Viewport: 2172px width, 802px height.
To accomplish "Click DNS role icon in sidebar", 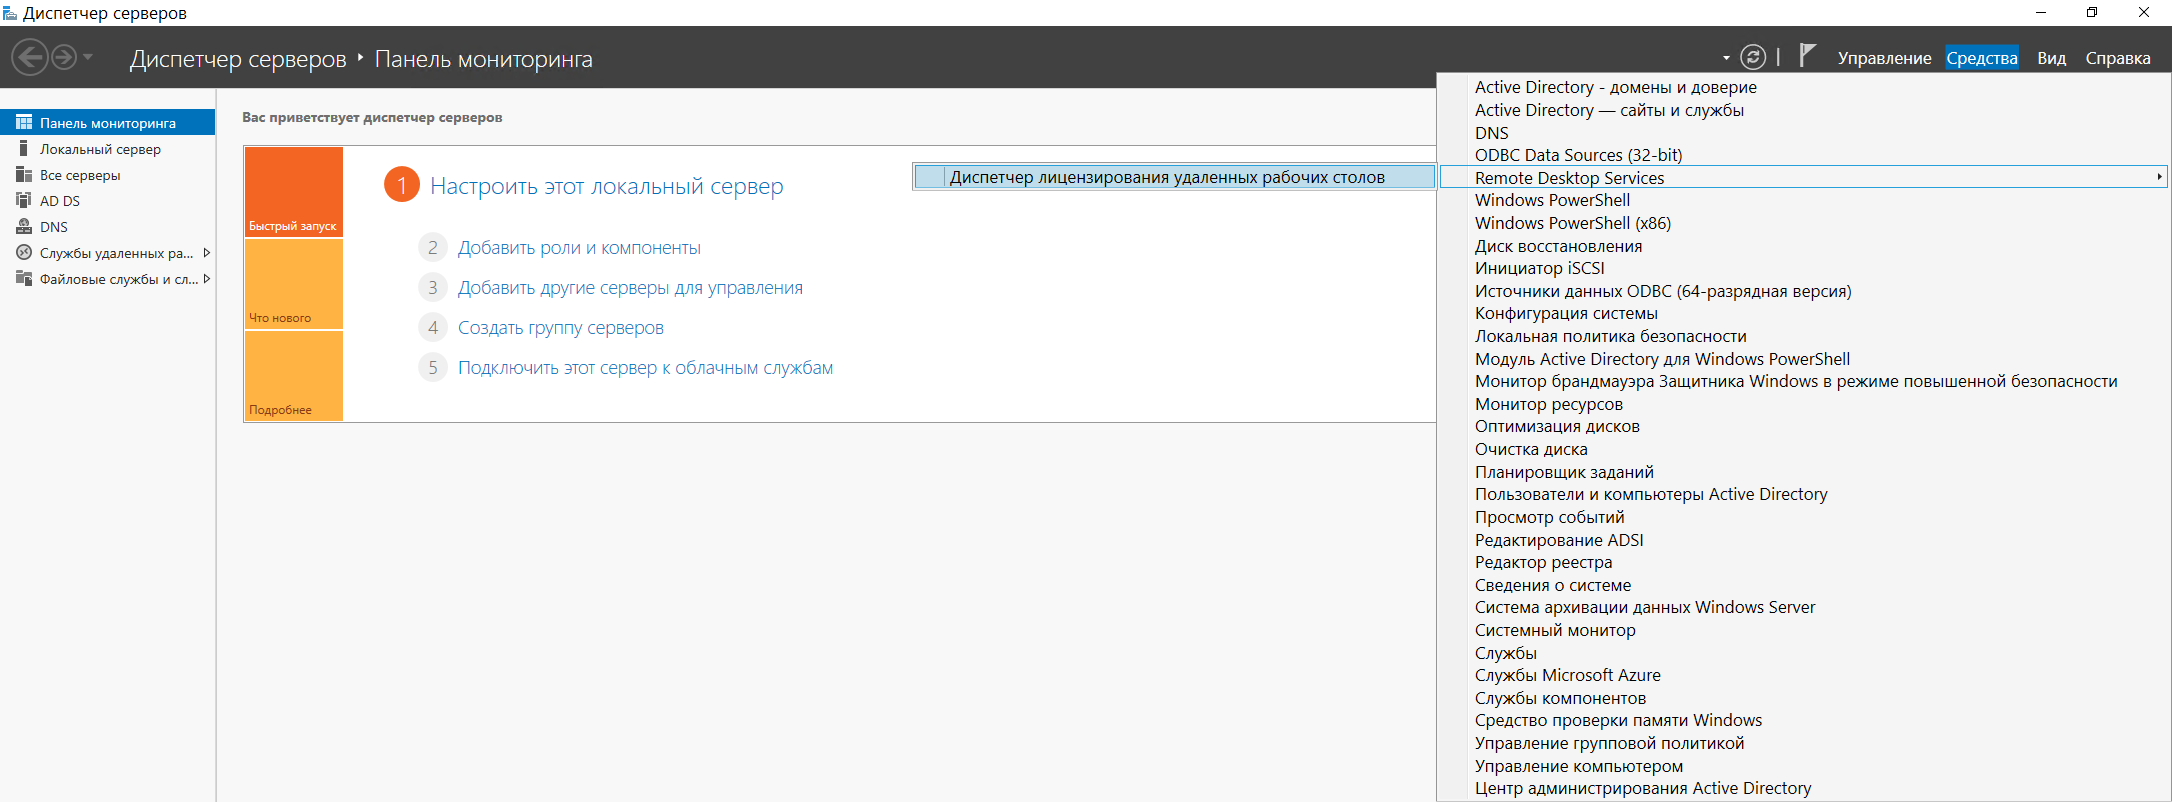I will [24, 227].
